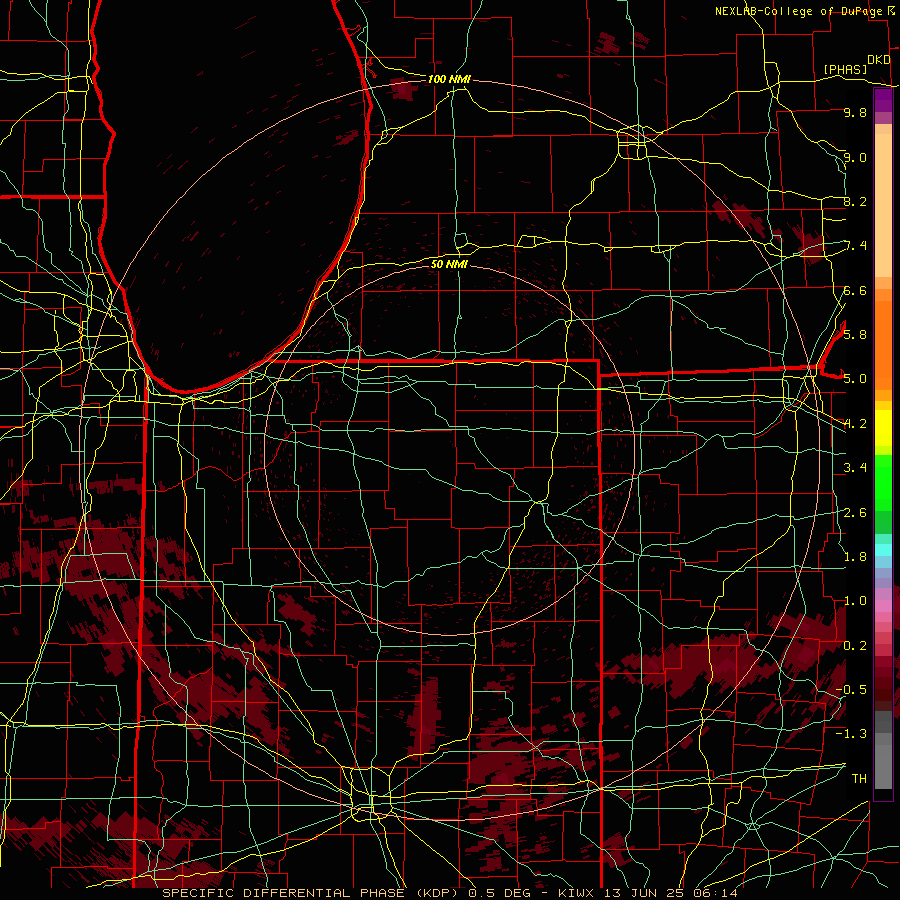Click the 1.8 legend value
This screenshot has width=900, height=900.
pos(855,557)
